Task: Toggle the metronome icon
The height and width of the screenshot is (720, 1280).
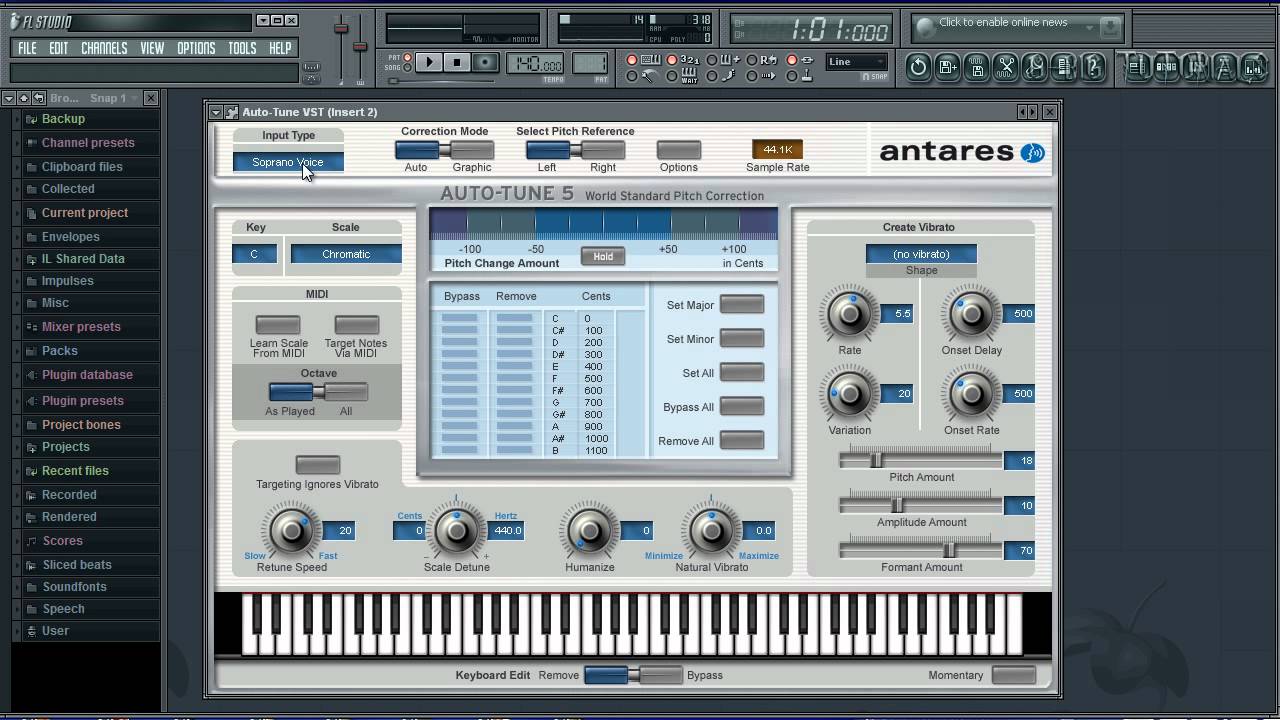Action: point(645,76)
